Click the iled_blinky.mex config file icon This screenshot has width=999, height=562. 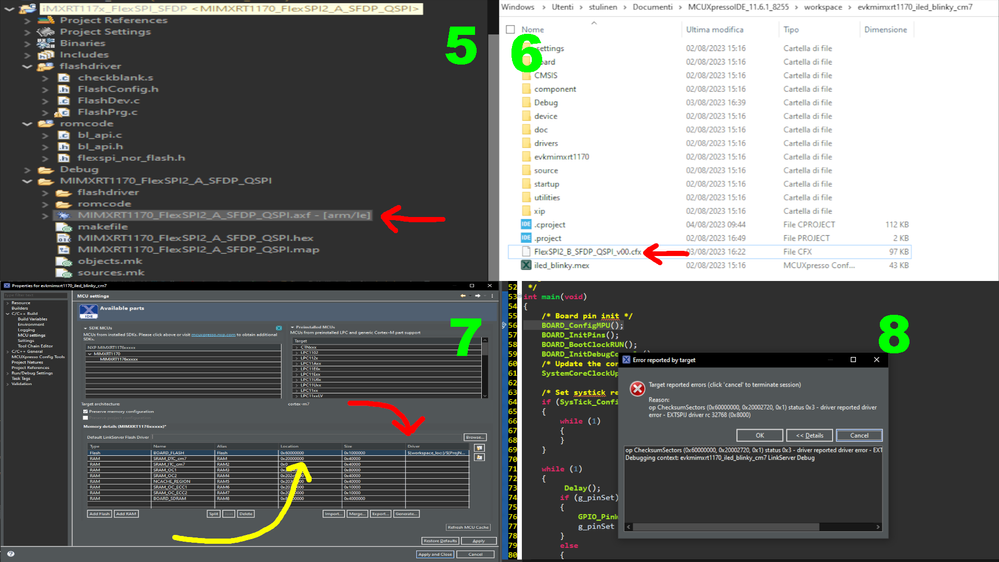coord(526,265)
